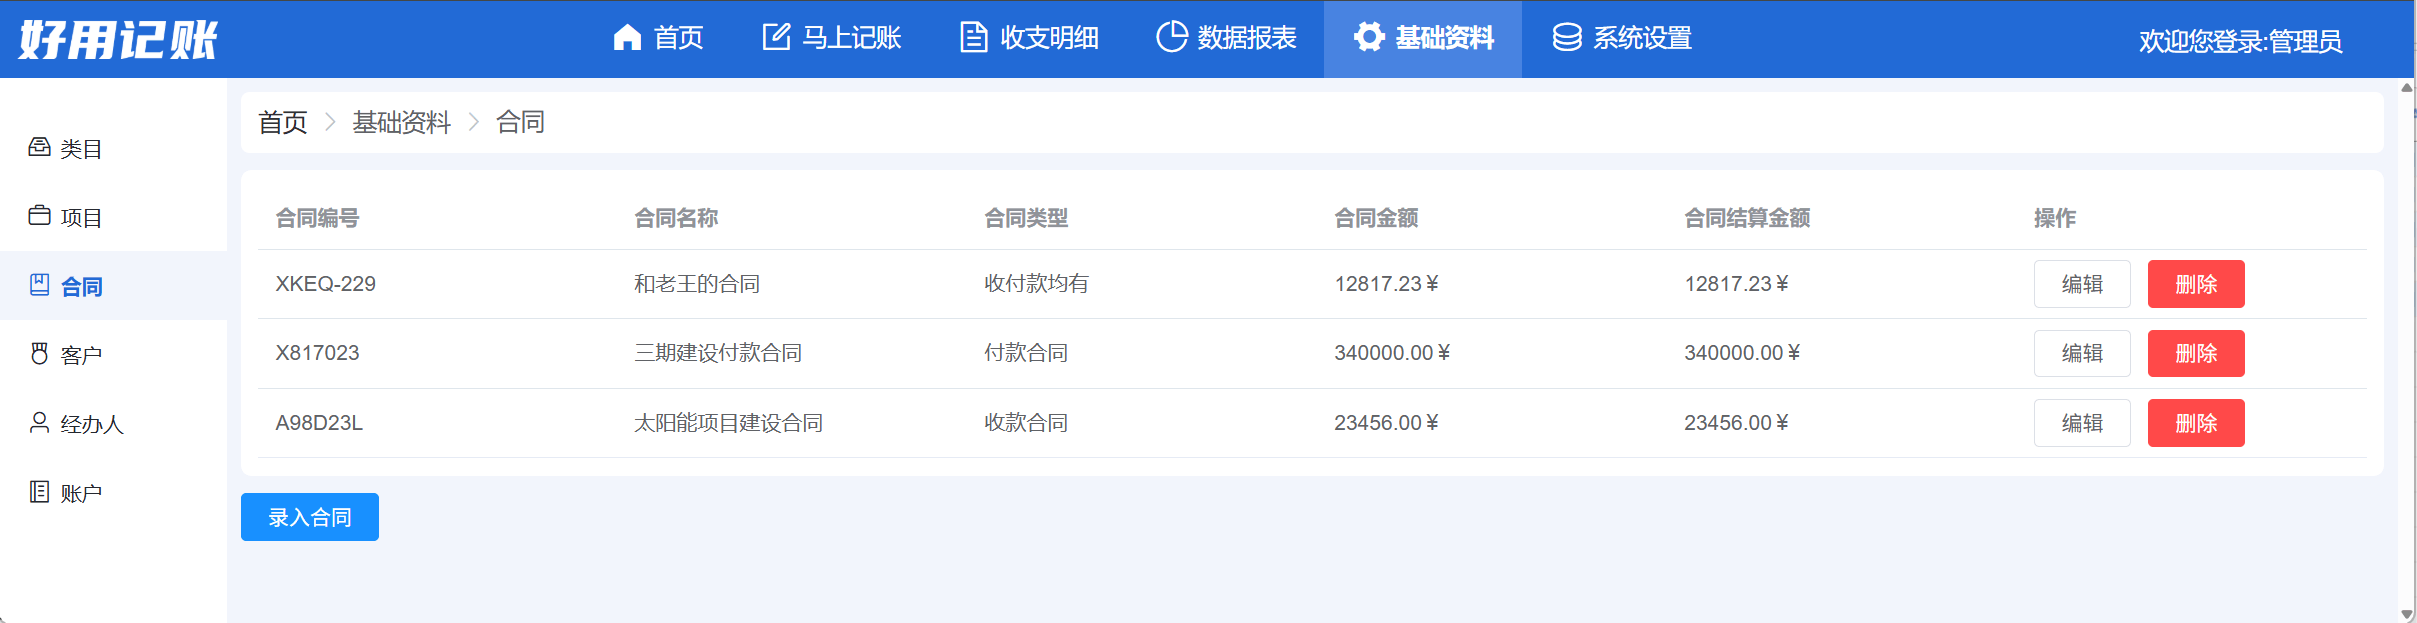
Task: Click the 合同 sidebar book icon
Action: pyautogui.click(x=39, y=285)
